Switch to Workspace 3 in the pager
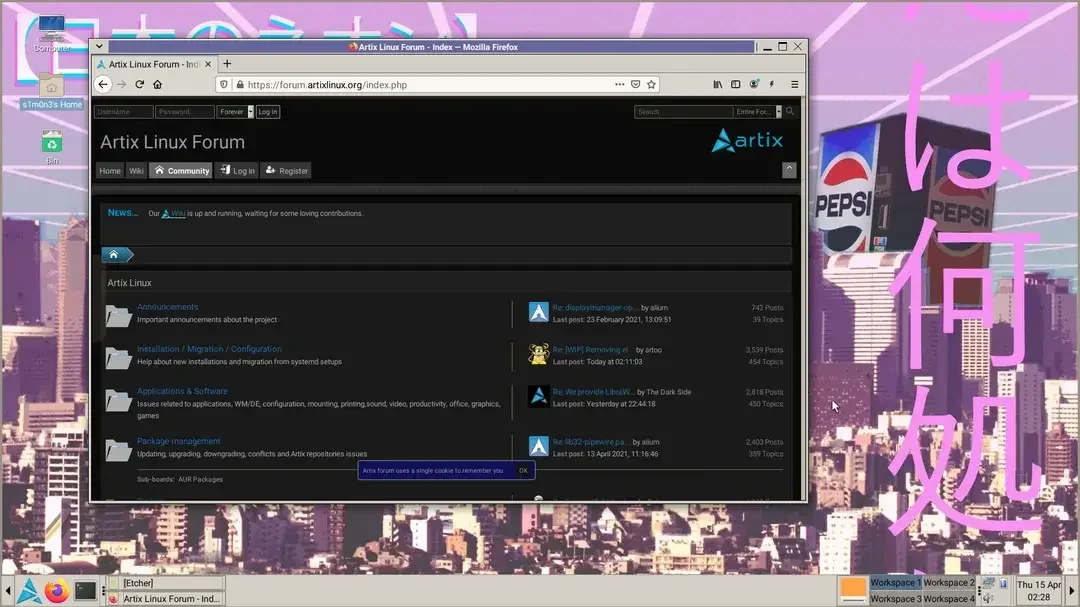 pos(894,599)
